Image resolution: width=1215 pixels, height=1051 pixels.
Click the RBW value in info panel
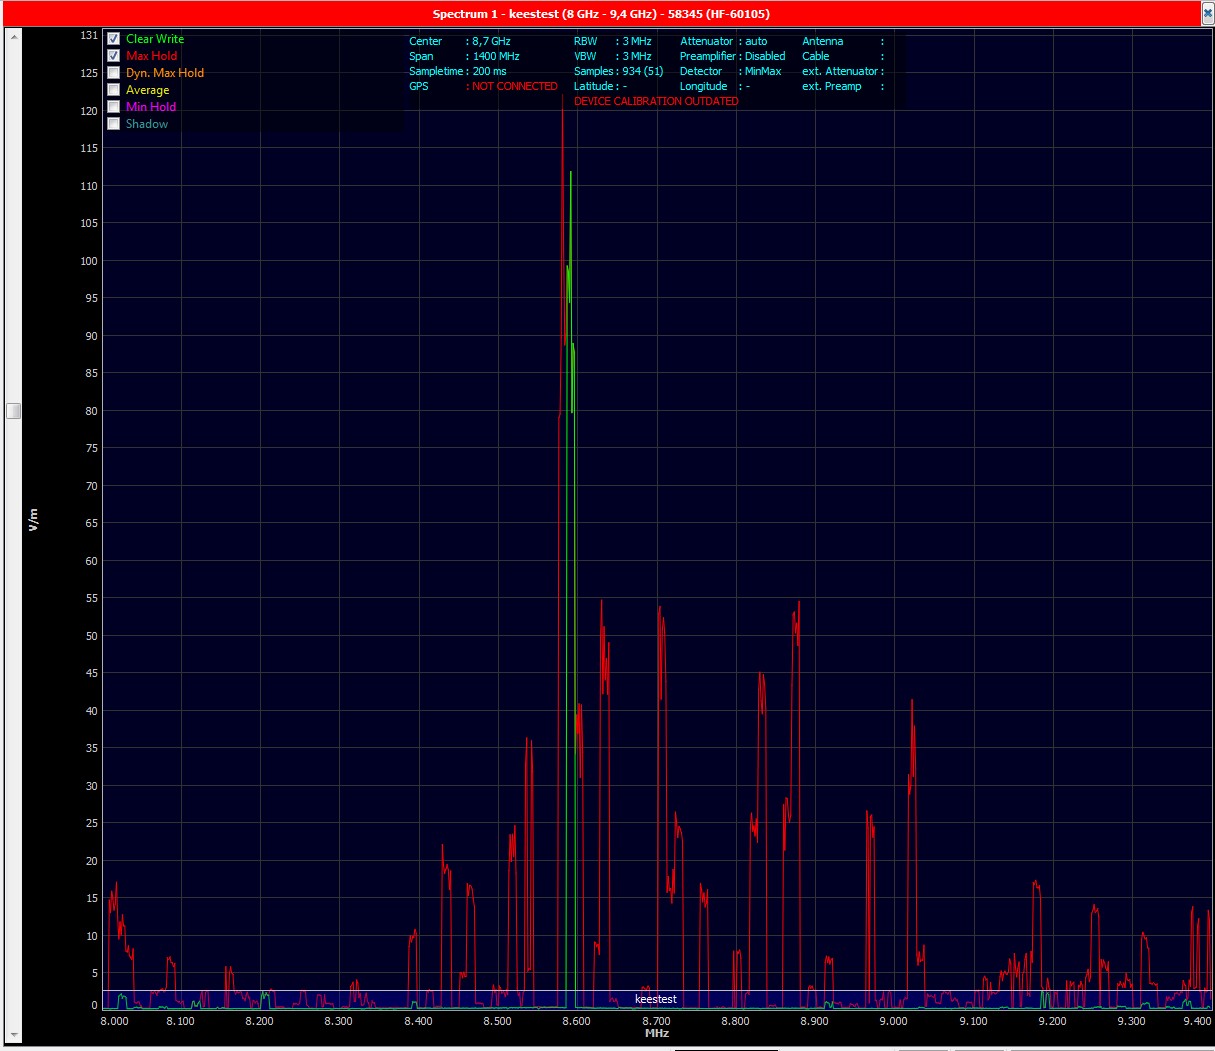coord(637,41)
